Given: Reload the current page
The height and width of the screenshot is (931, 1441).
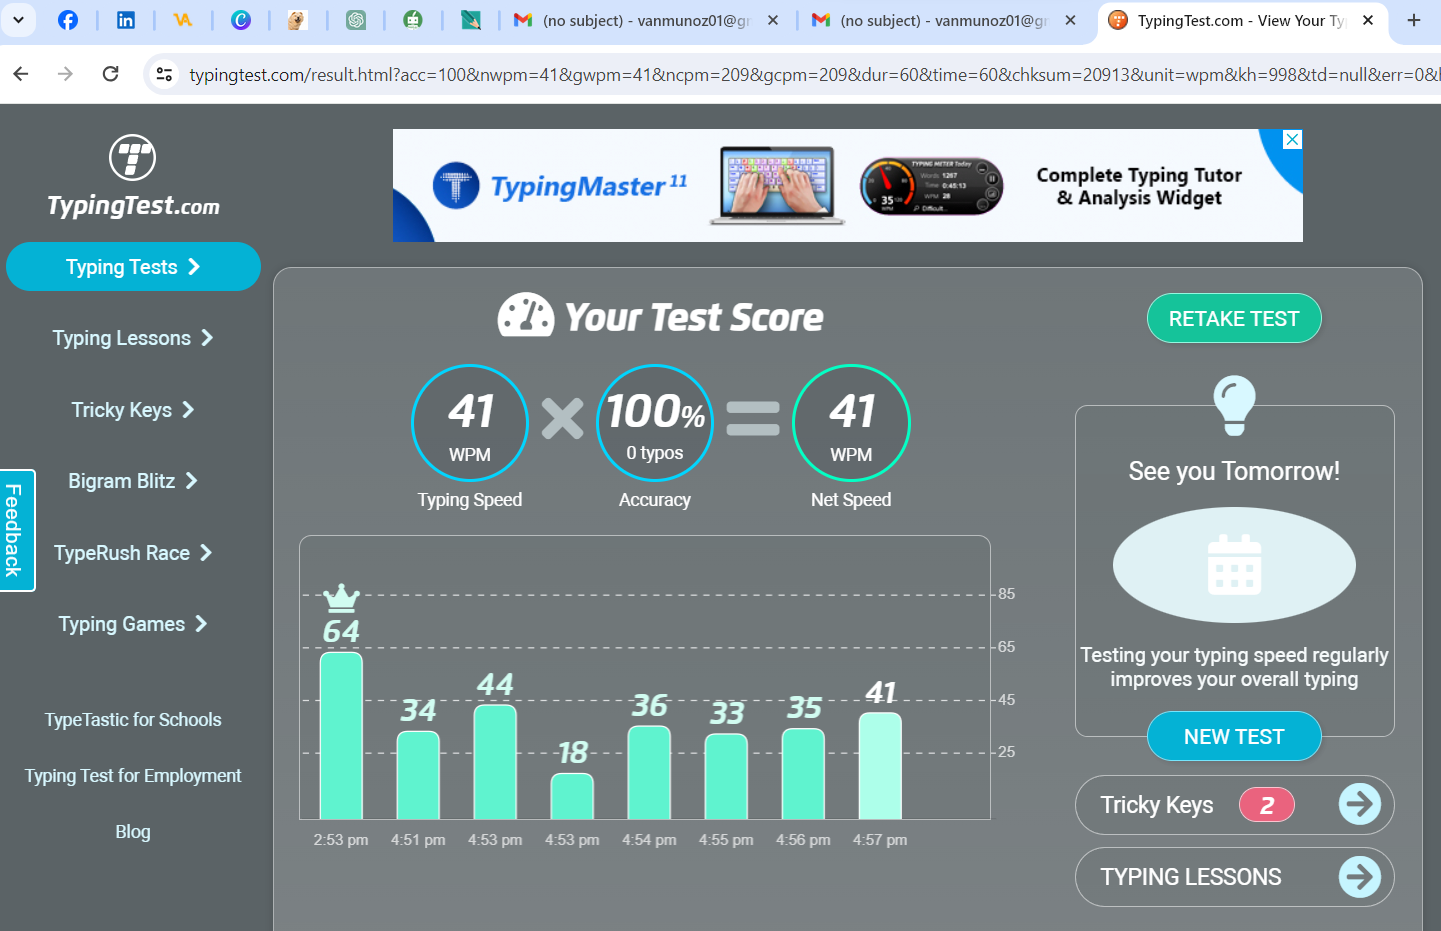Looking at the screenshot, I should [x=111, y=74].
